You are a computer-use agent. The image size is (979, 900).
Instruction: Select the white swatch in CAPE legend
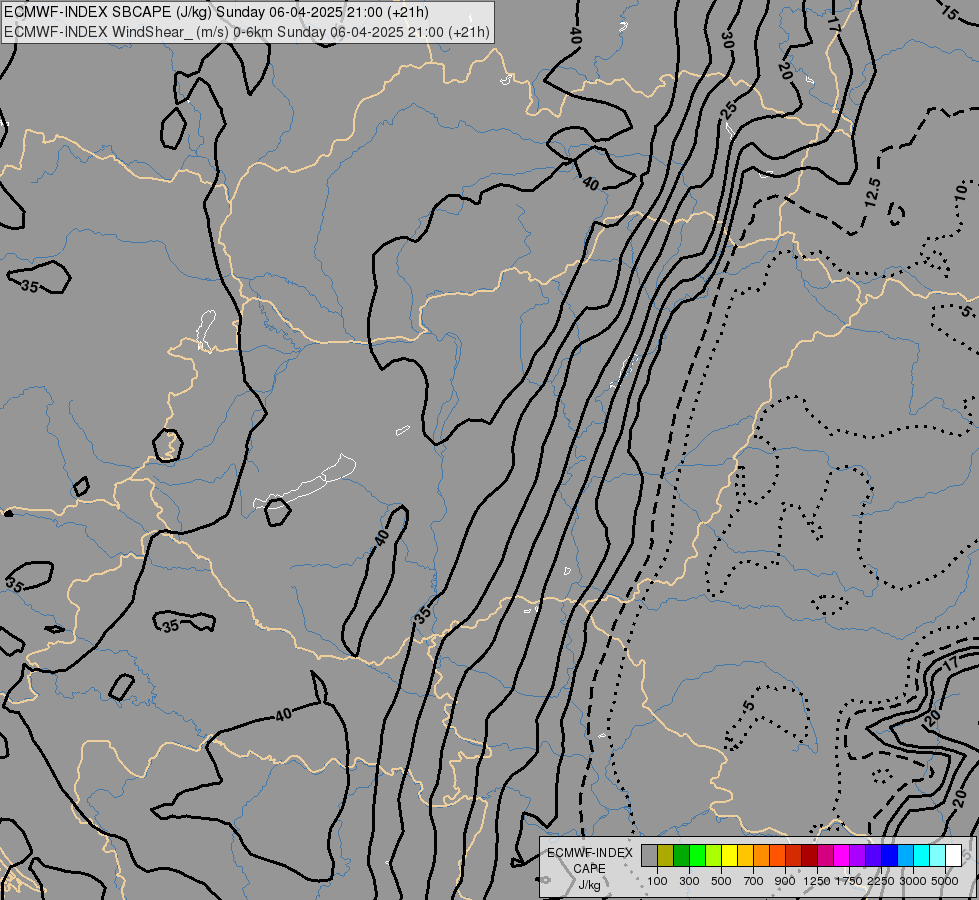pos(953,855)
